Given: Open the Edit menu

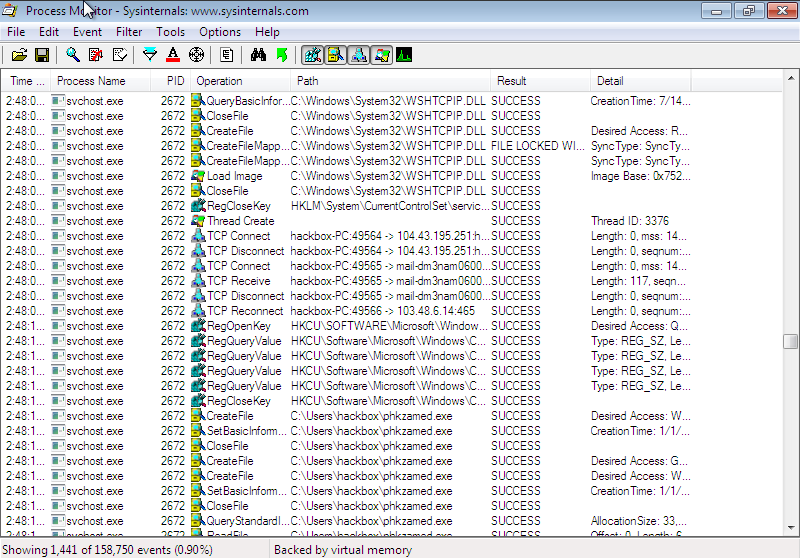Looking at the screenshot, I should coord(49,32).
